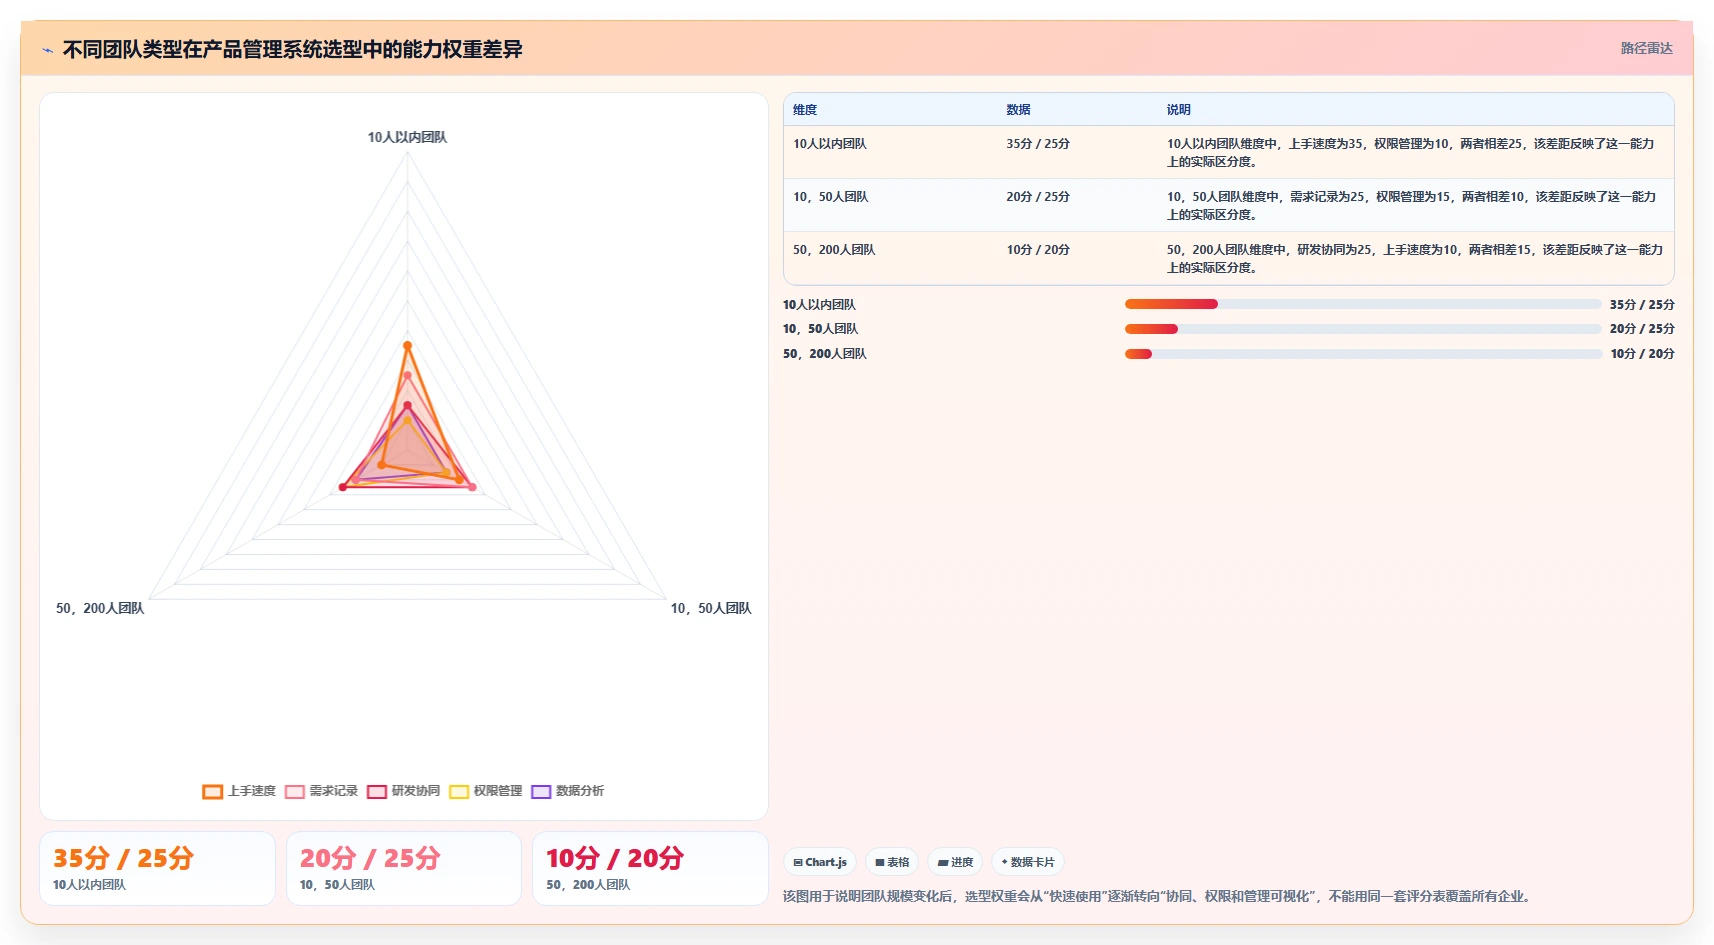The image size is (1714, 945).
Task: Click the 10，50人团队 radar axis label
Action: pos(711,608)
